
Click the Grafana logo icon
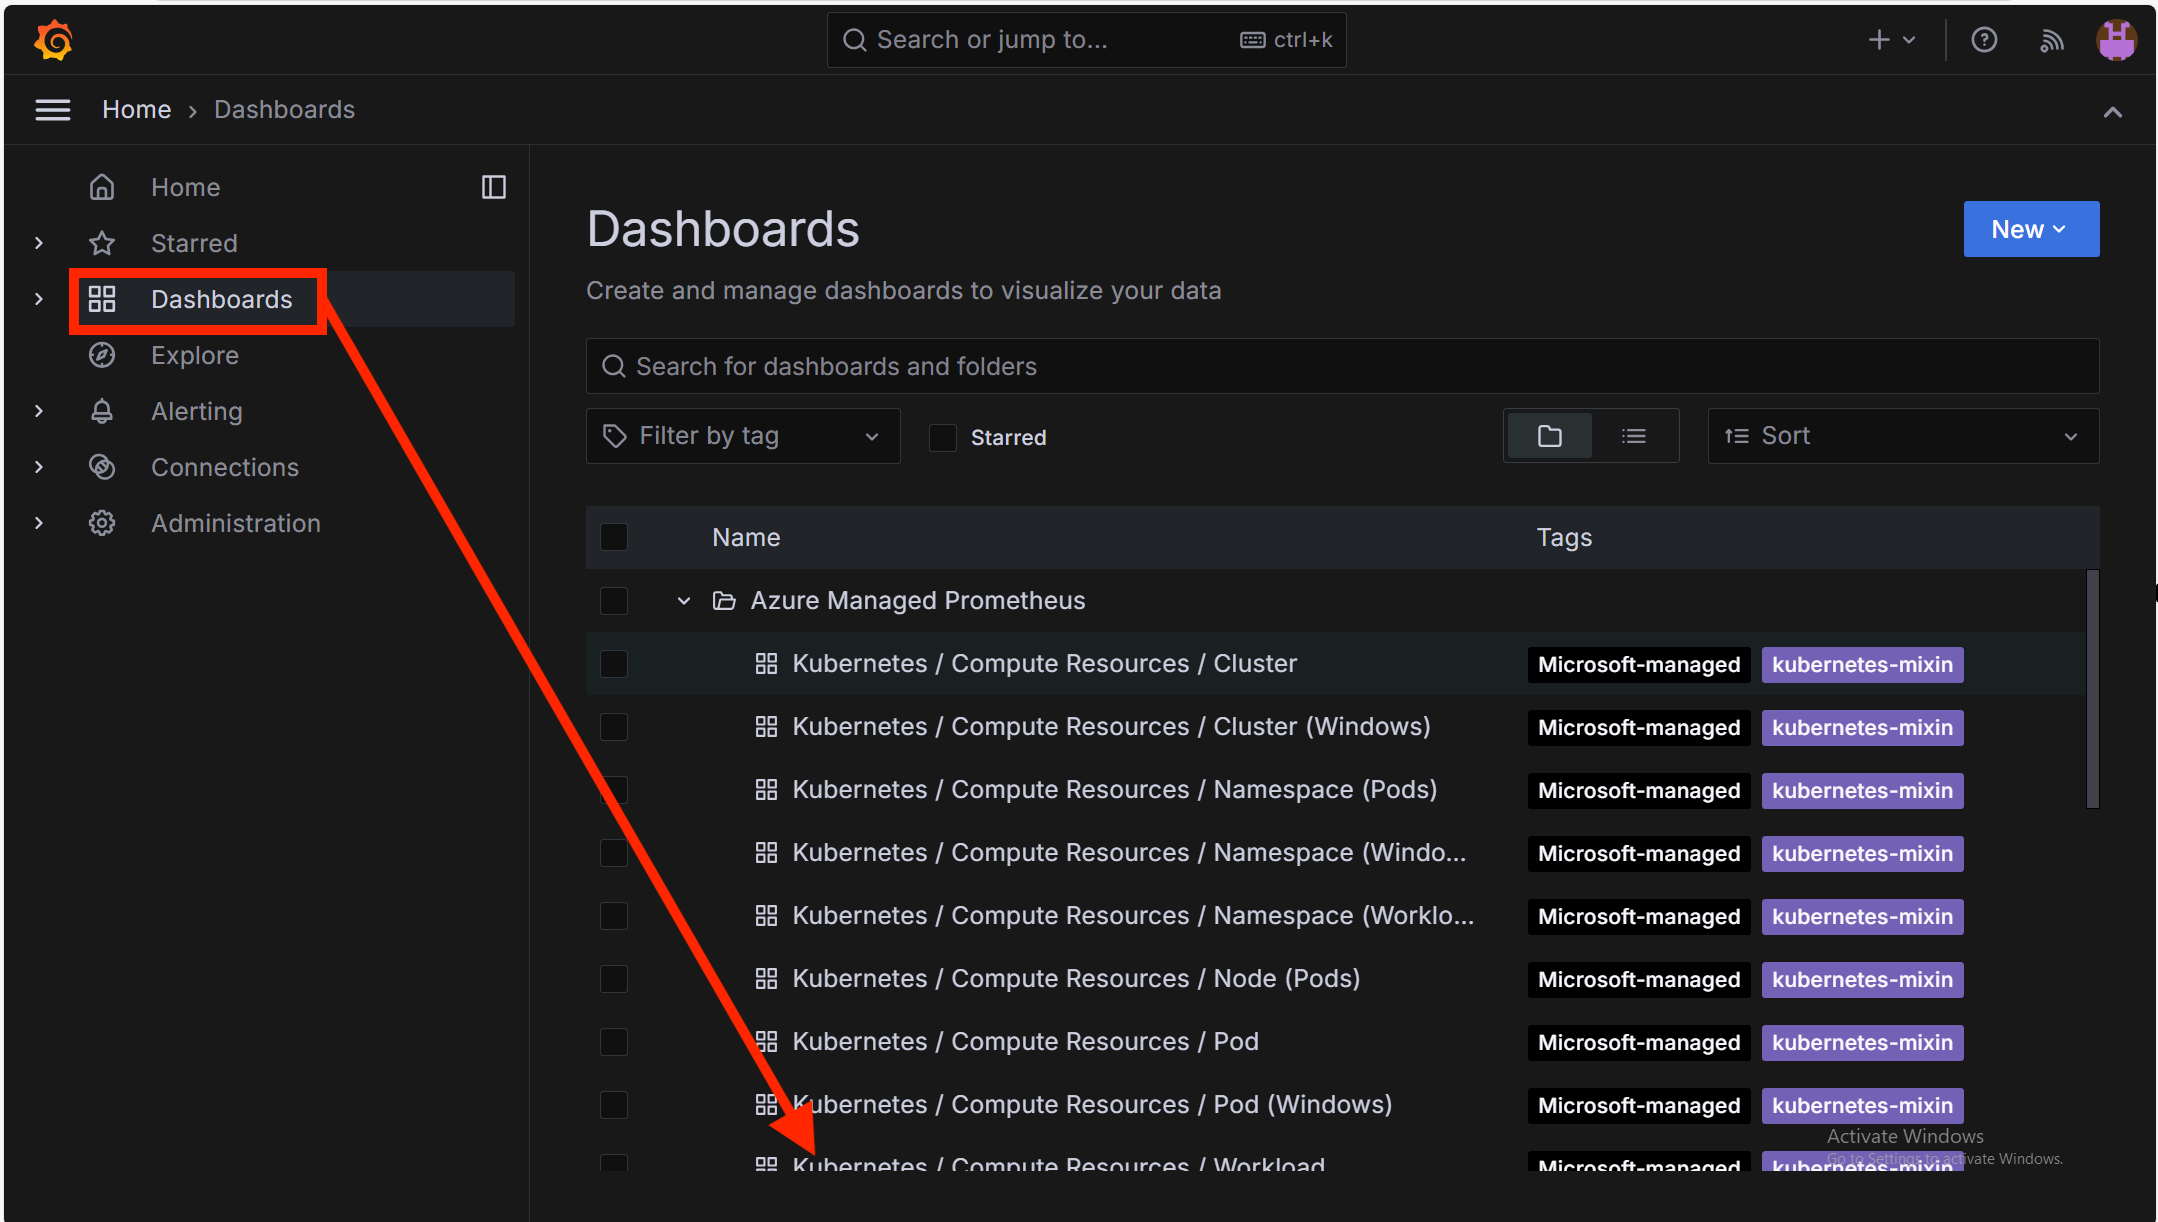(54, 40)
